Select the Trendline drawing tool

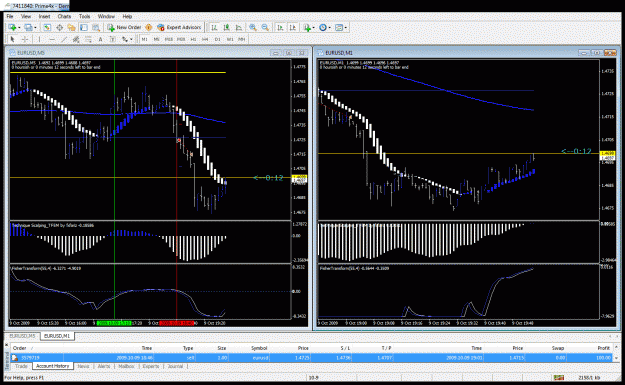click(64, 39)
